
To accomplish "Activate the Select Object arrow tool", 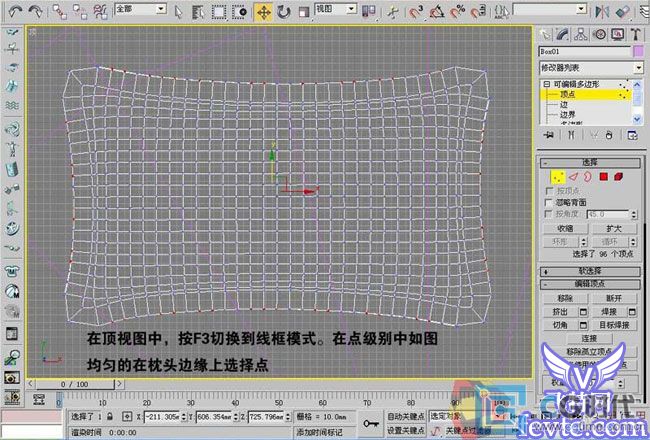I will [179, 12].
